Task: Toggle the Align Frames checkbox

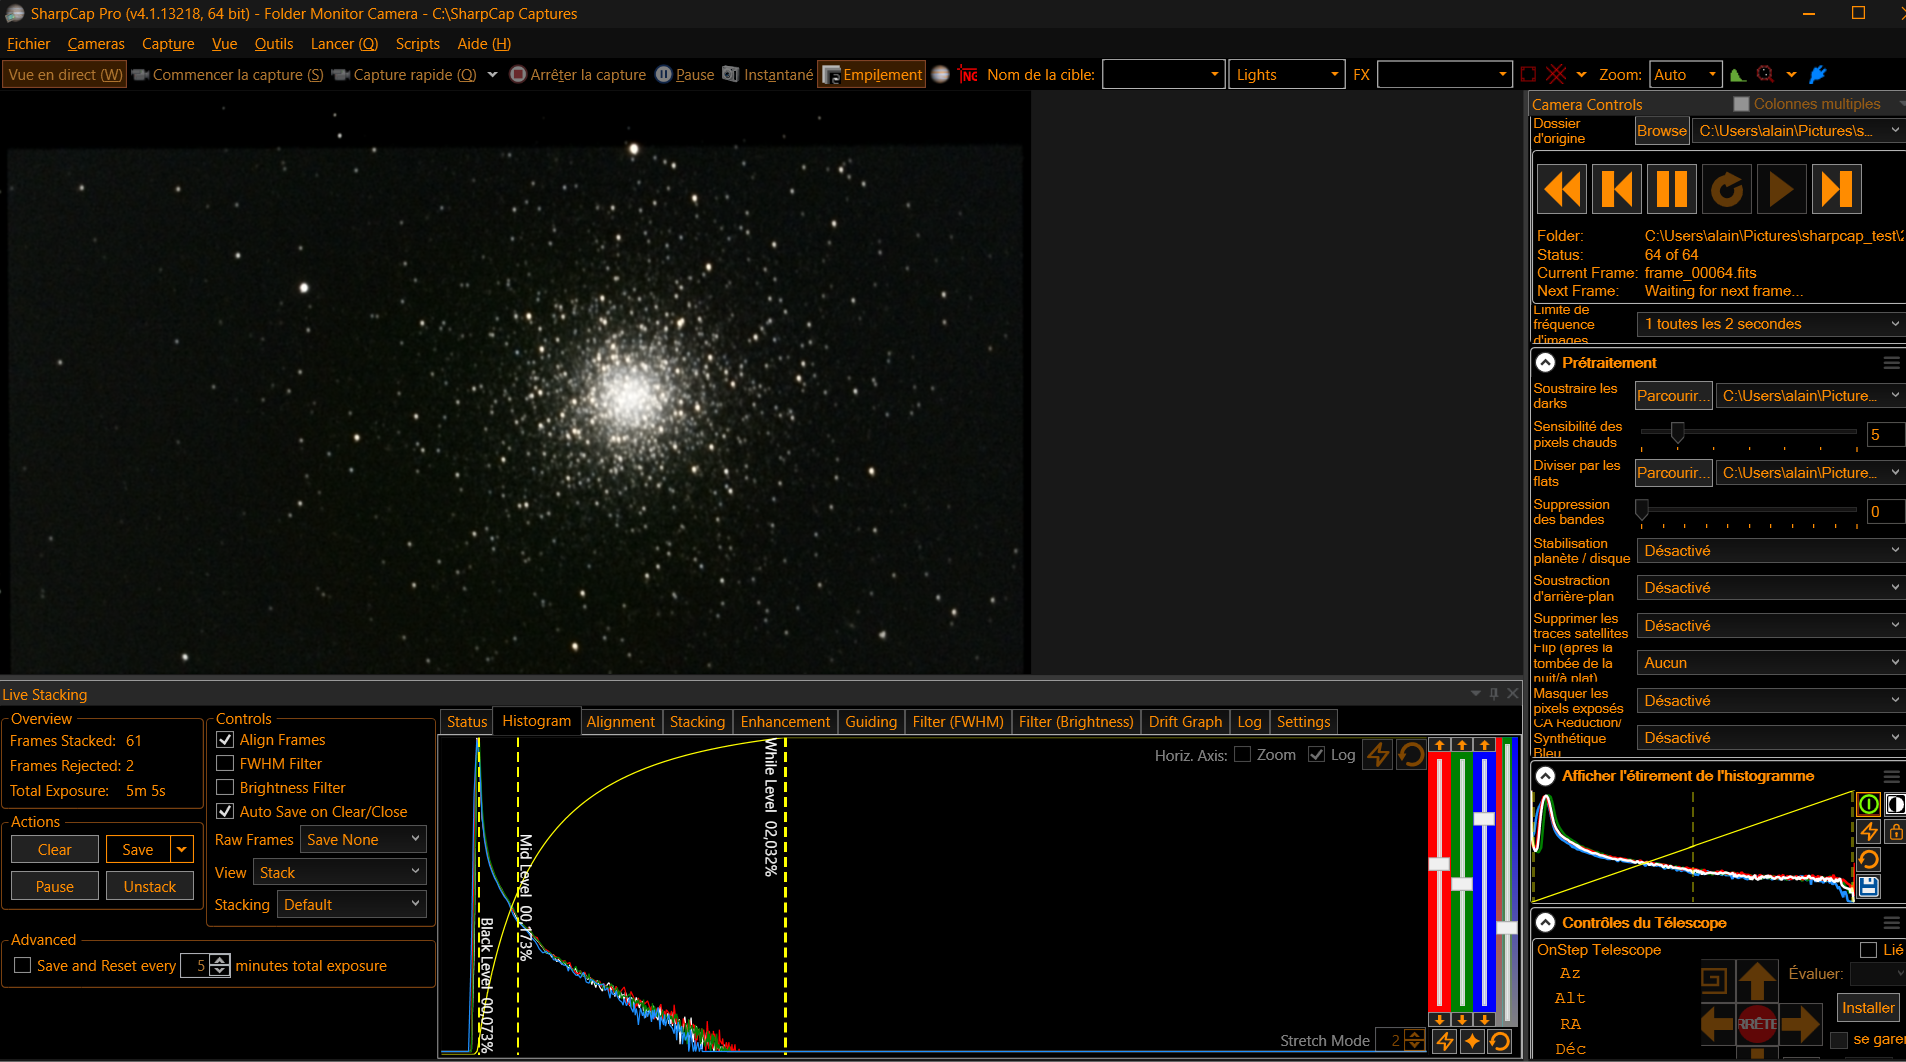Action: (225, 740)
